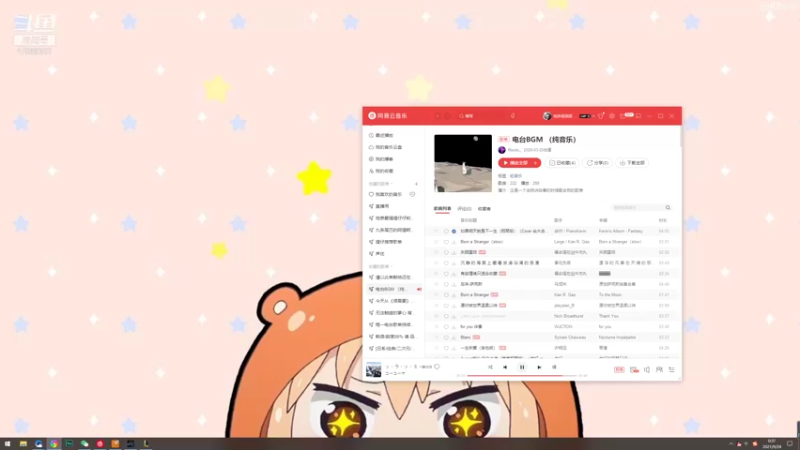Switch to the comments tab
Viewport: 800px width, 450px height.
(x=464, y=209)
